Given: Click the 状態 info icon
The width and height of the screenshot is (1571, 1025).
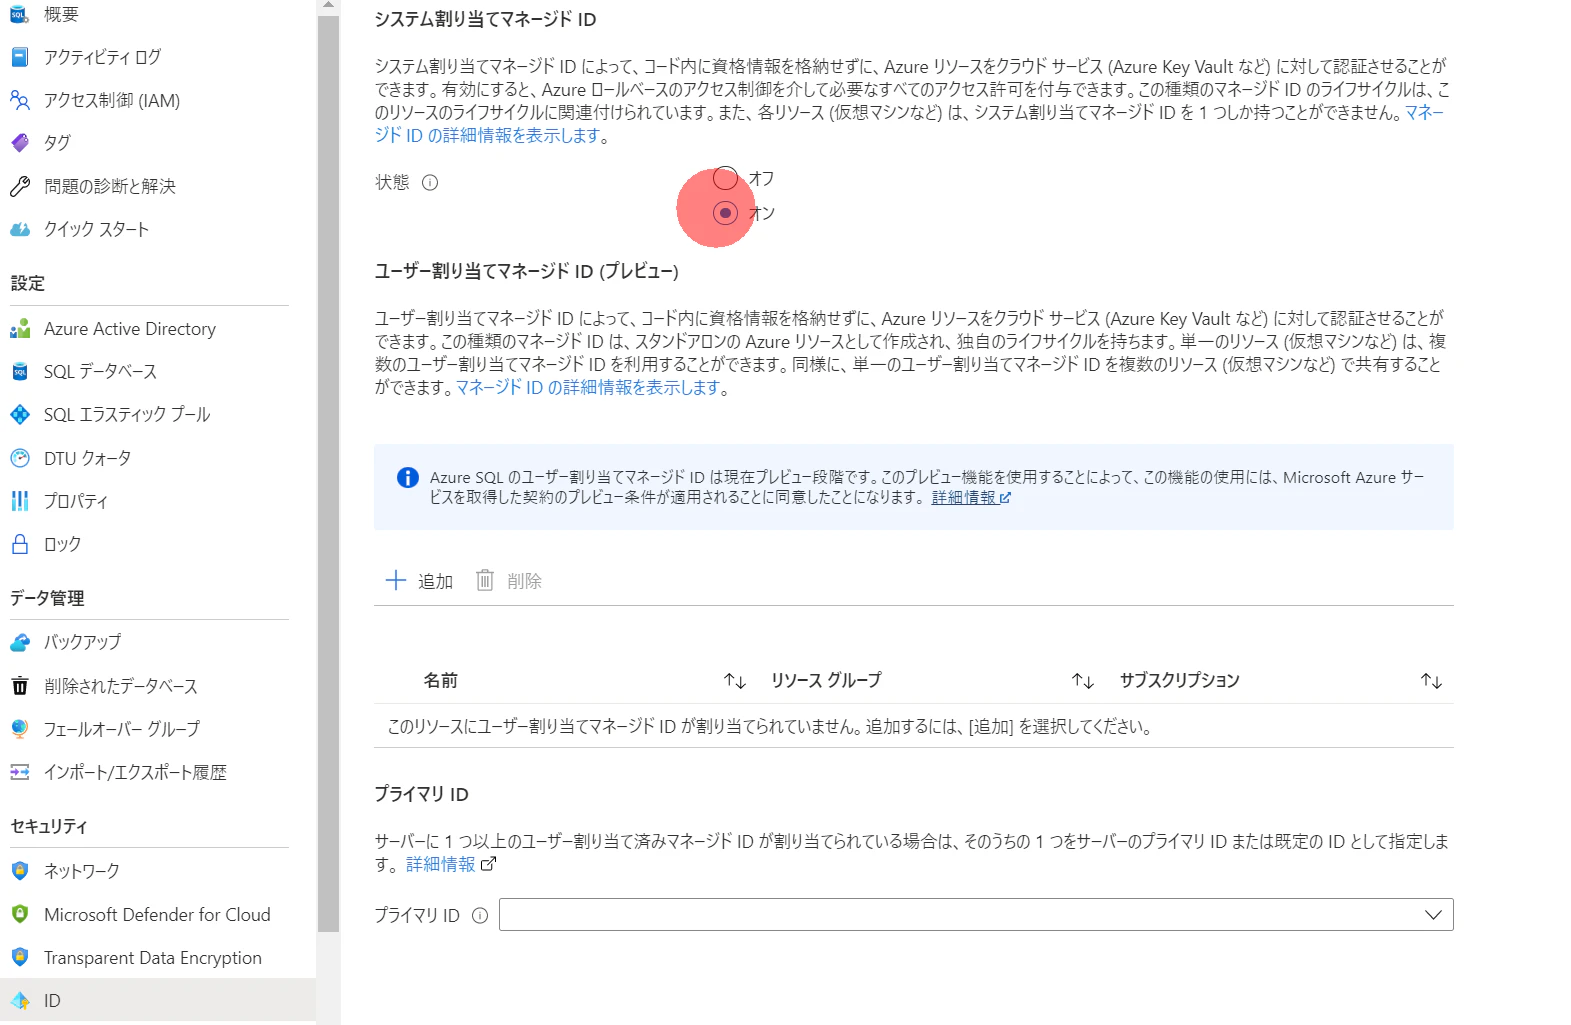Looking at the screenshot, I should (430, 182).
